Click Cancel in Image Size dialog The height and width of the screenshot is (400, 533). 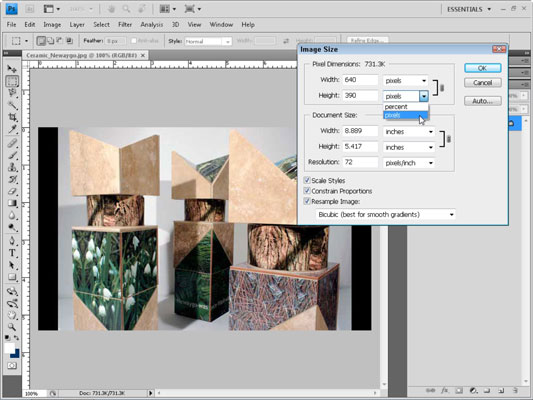click(482, 83)
